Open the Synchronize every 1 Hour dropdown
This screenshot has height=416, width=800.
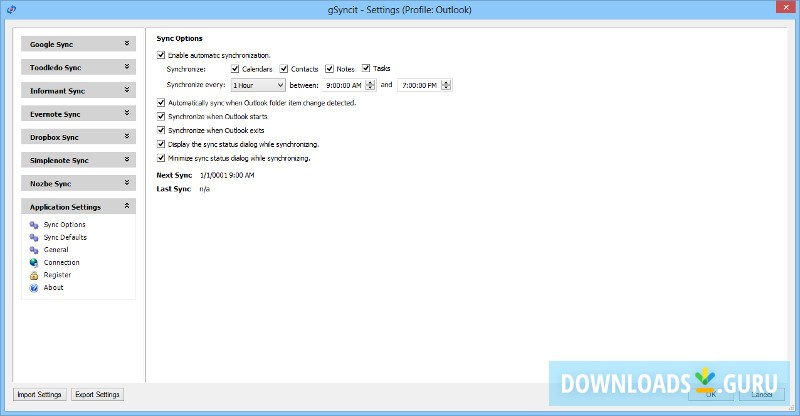pos(258,85)
